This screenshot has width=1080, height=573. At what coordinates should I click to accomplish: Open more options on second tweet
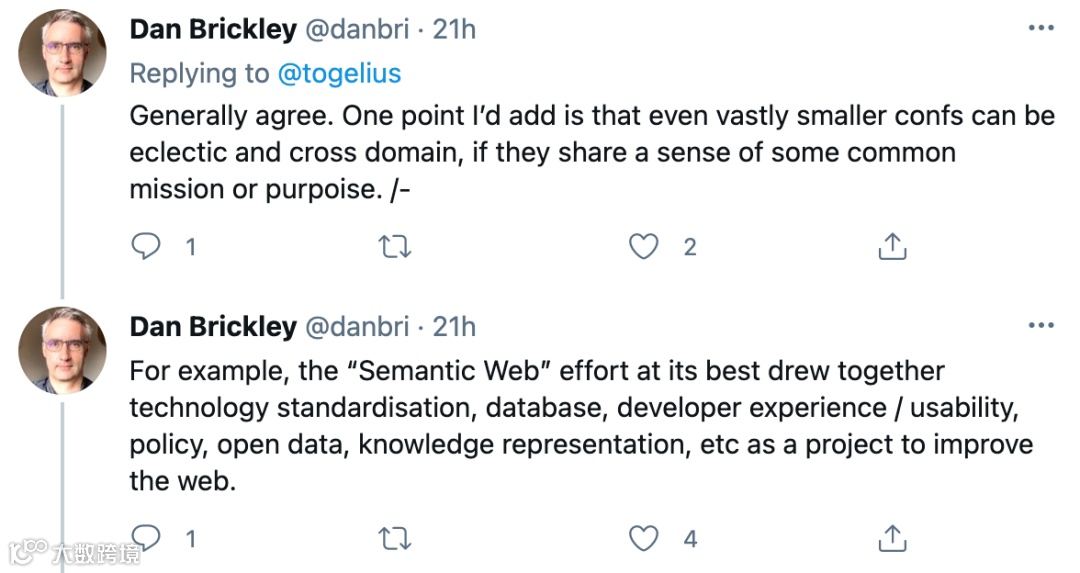pos(1041,326)
